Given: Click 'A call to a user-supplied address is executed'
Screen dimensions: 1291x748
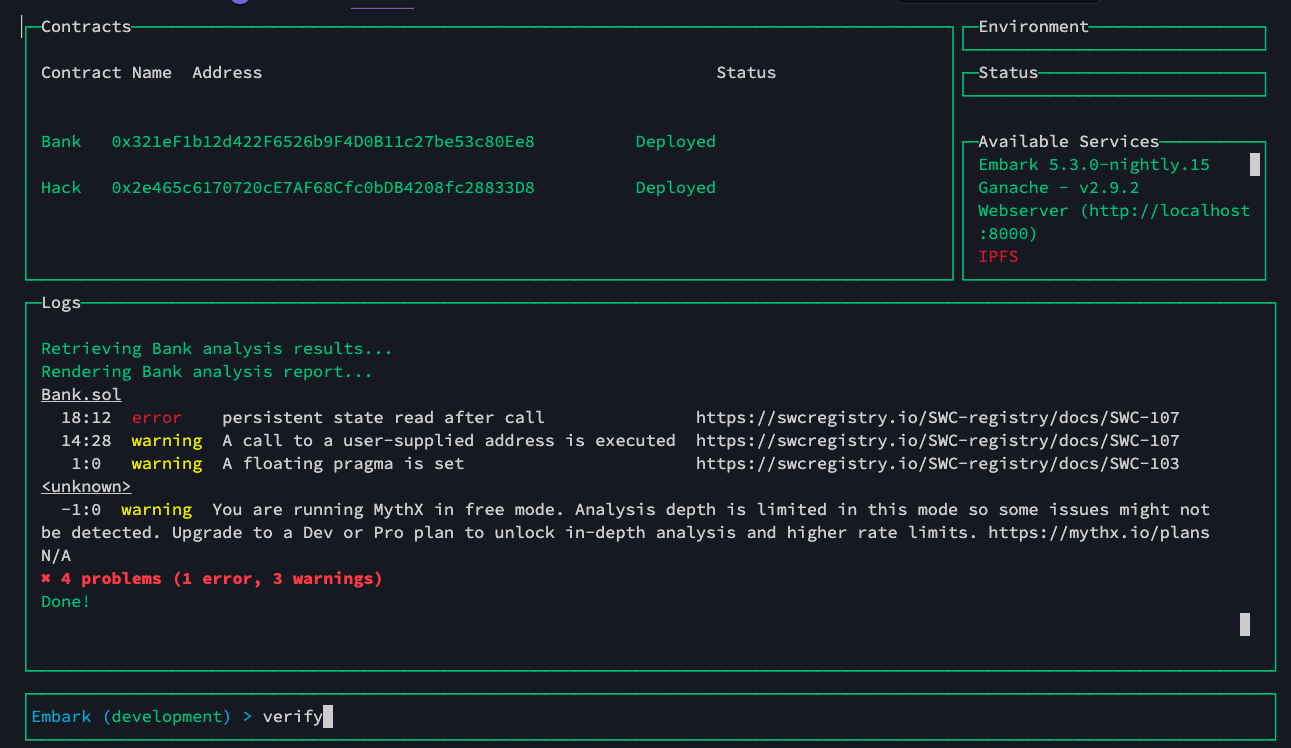Looking at the screenshot, I should [449, 440].
